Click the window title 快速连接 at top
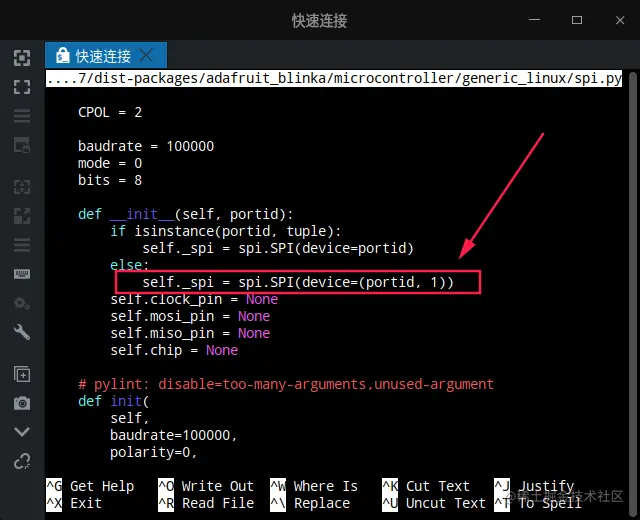The height and width of the screenshot is (520, 640). point(319,20)
